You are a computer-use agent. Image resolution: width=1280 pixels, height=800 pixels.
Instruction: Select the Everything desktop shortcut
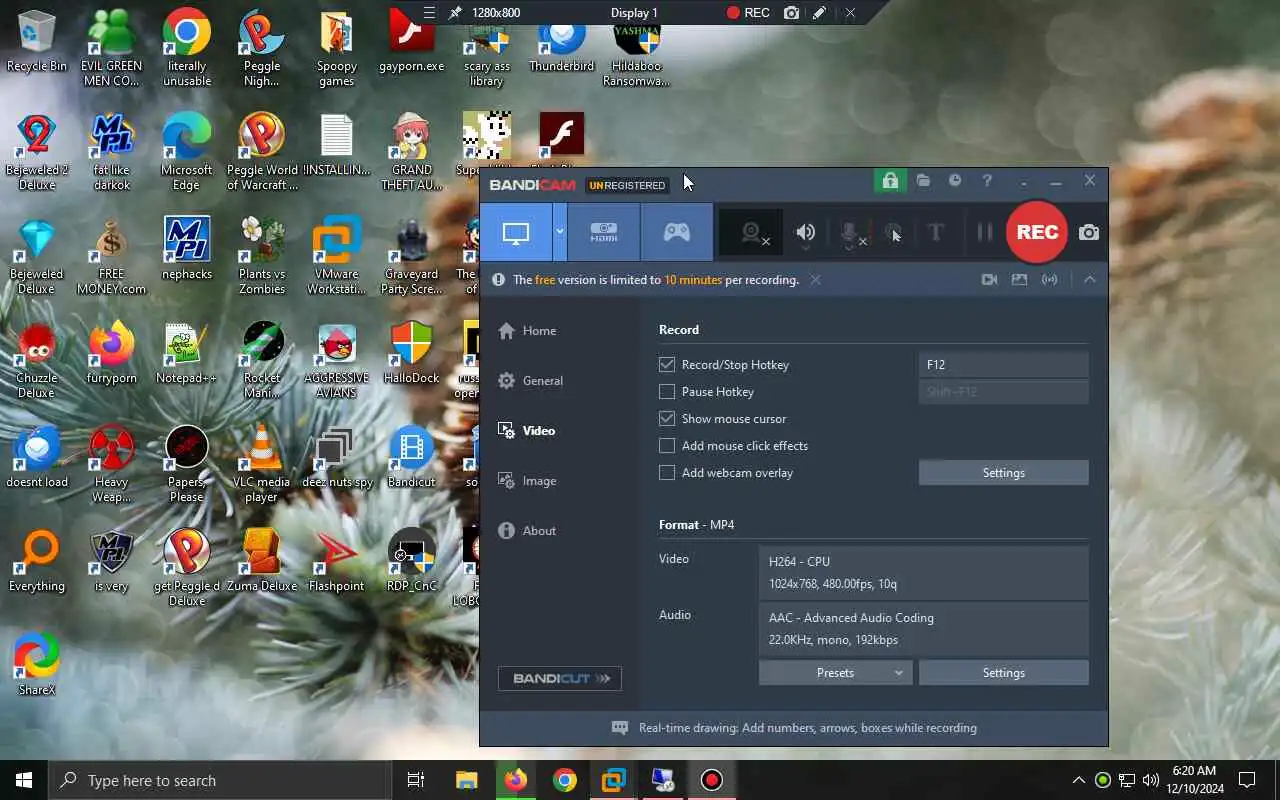(37, 561)
